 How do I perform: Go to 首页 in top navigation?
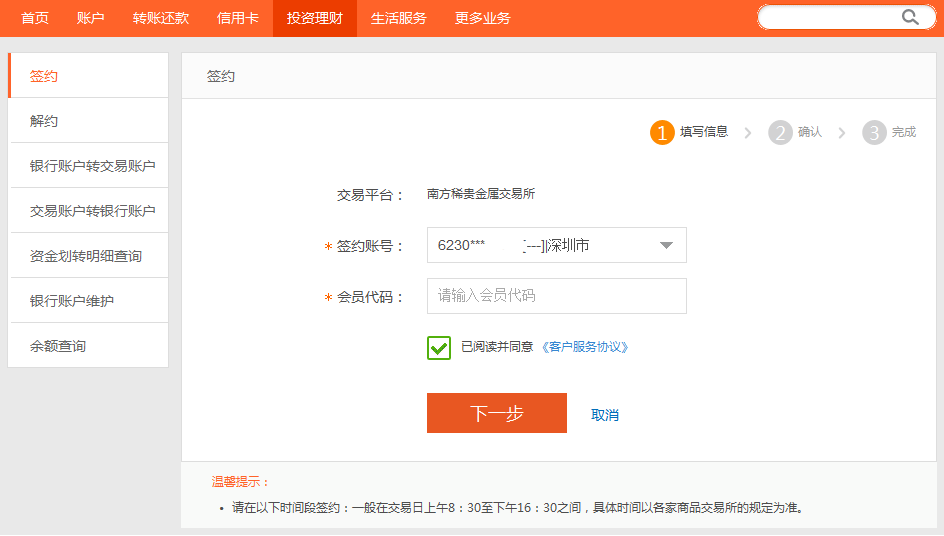35,18
